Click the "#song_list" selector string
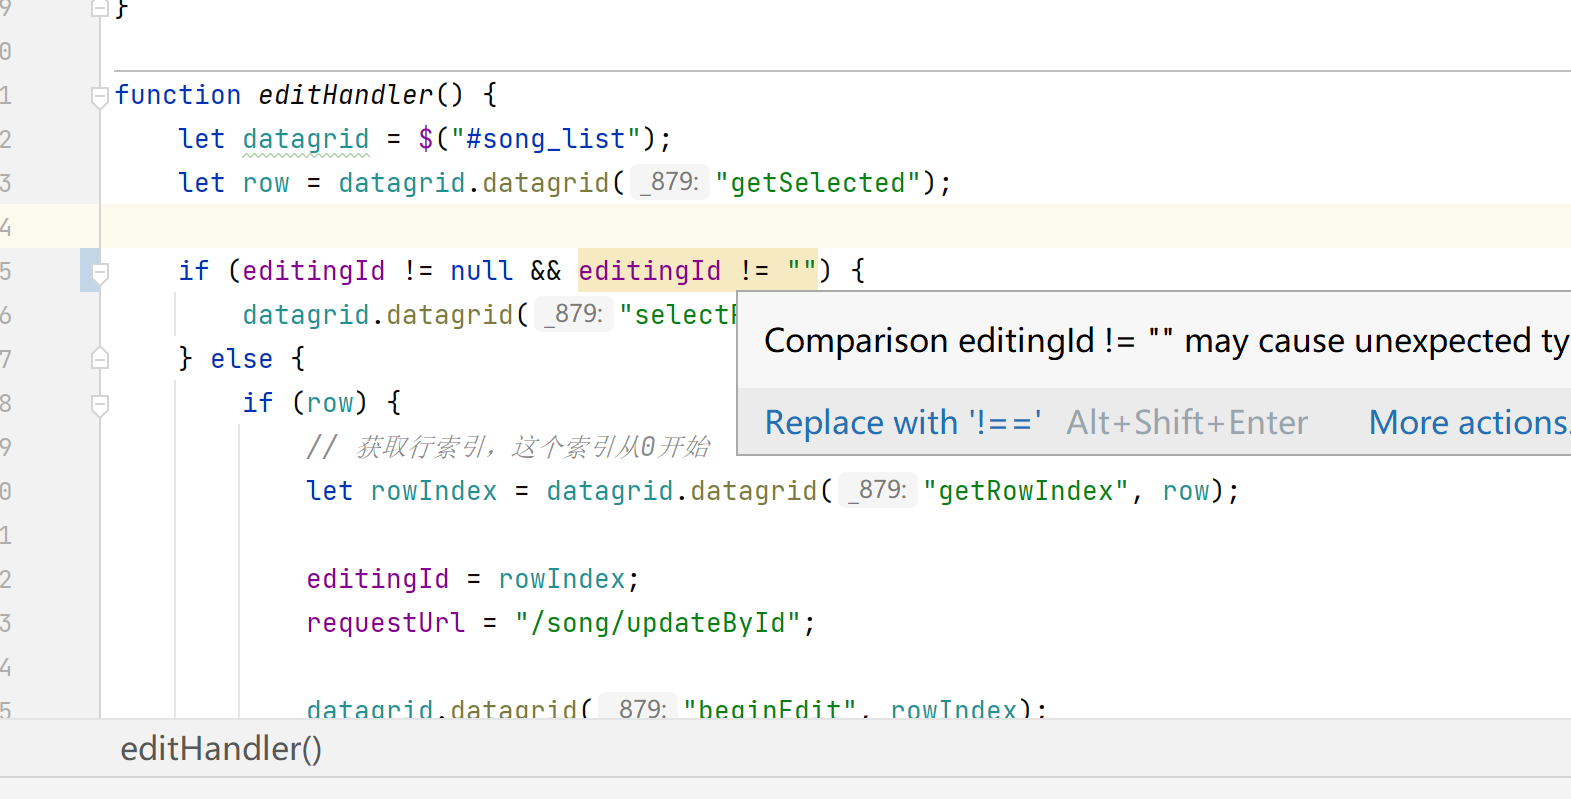This screenshot has width=1571, height=799. point(546,139)
